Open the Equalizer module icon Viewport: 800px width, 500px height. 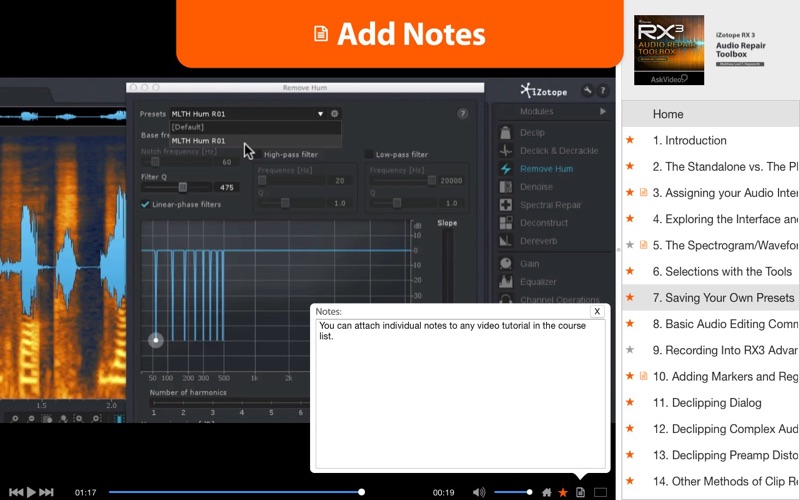click(x=505, y=282)
